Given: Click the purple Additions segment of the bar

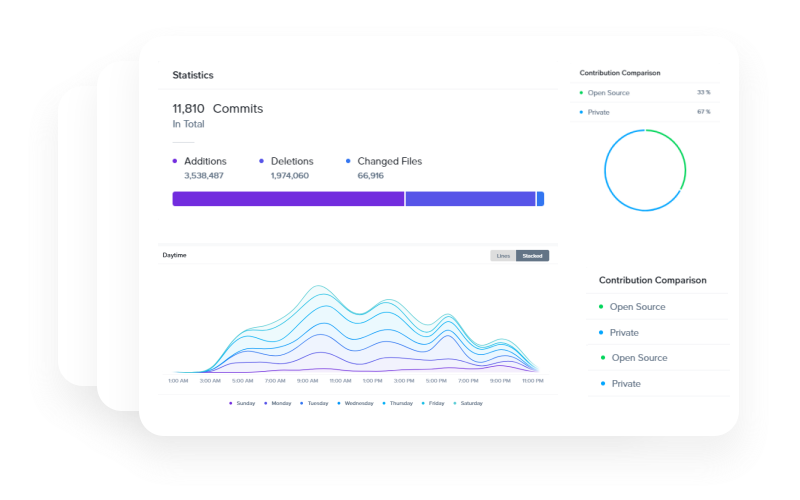Looking at the screenshot, I should click(x=288, y=199).
